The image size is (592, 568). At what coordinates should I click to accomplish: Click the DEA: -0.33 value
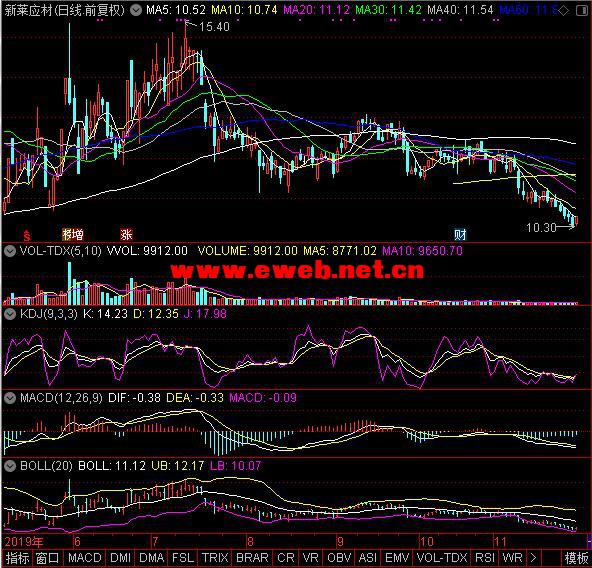[195, 398]
